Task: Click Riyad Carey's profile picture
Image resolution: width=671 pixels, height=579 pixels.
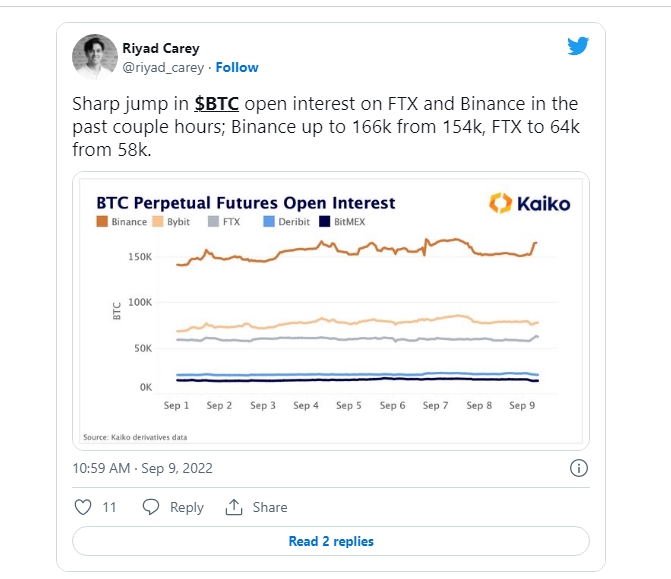Action: 95,57
